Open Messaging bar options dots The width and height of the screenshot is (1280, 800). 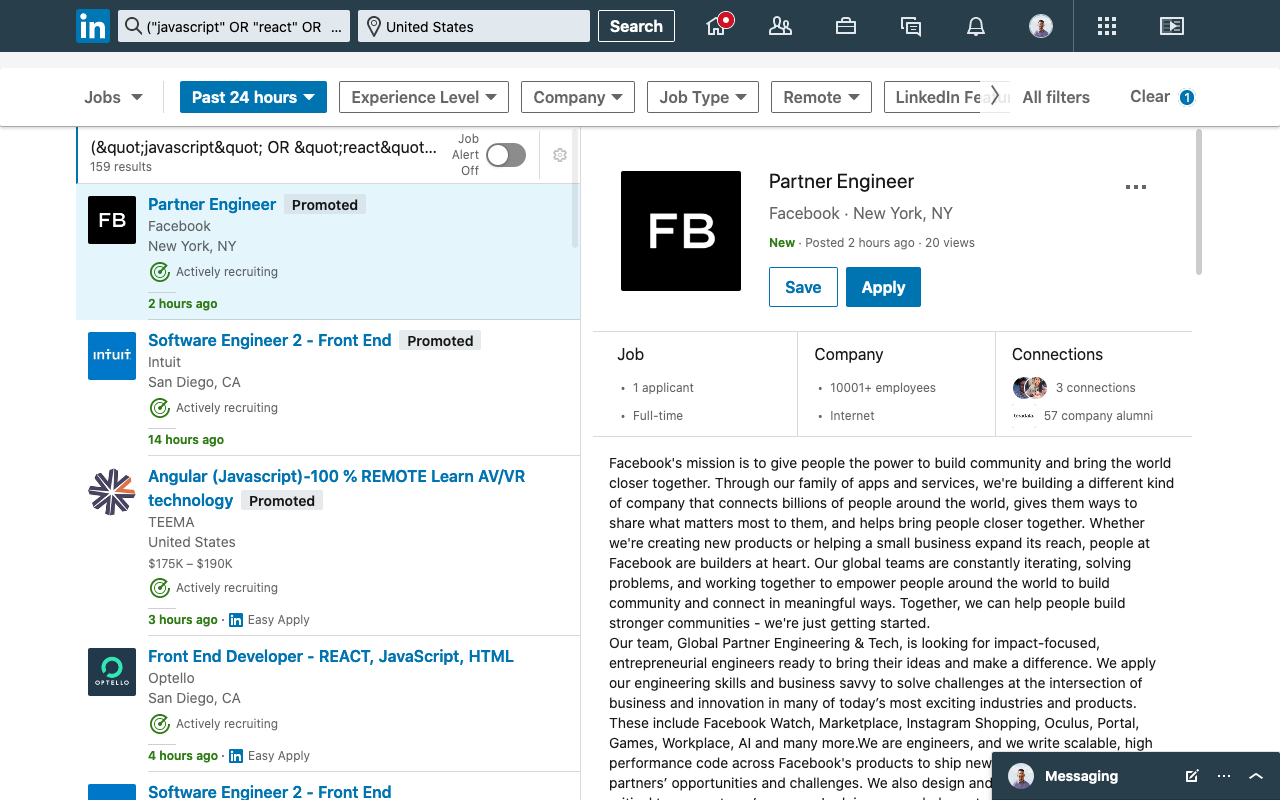pyautogui.click(x=1224, y=776)
